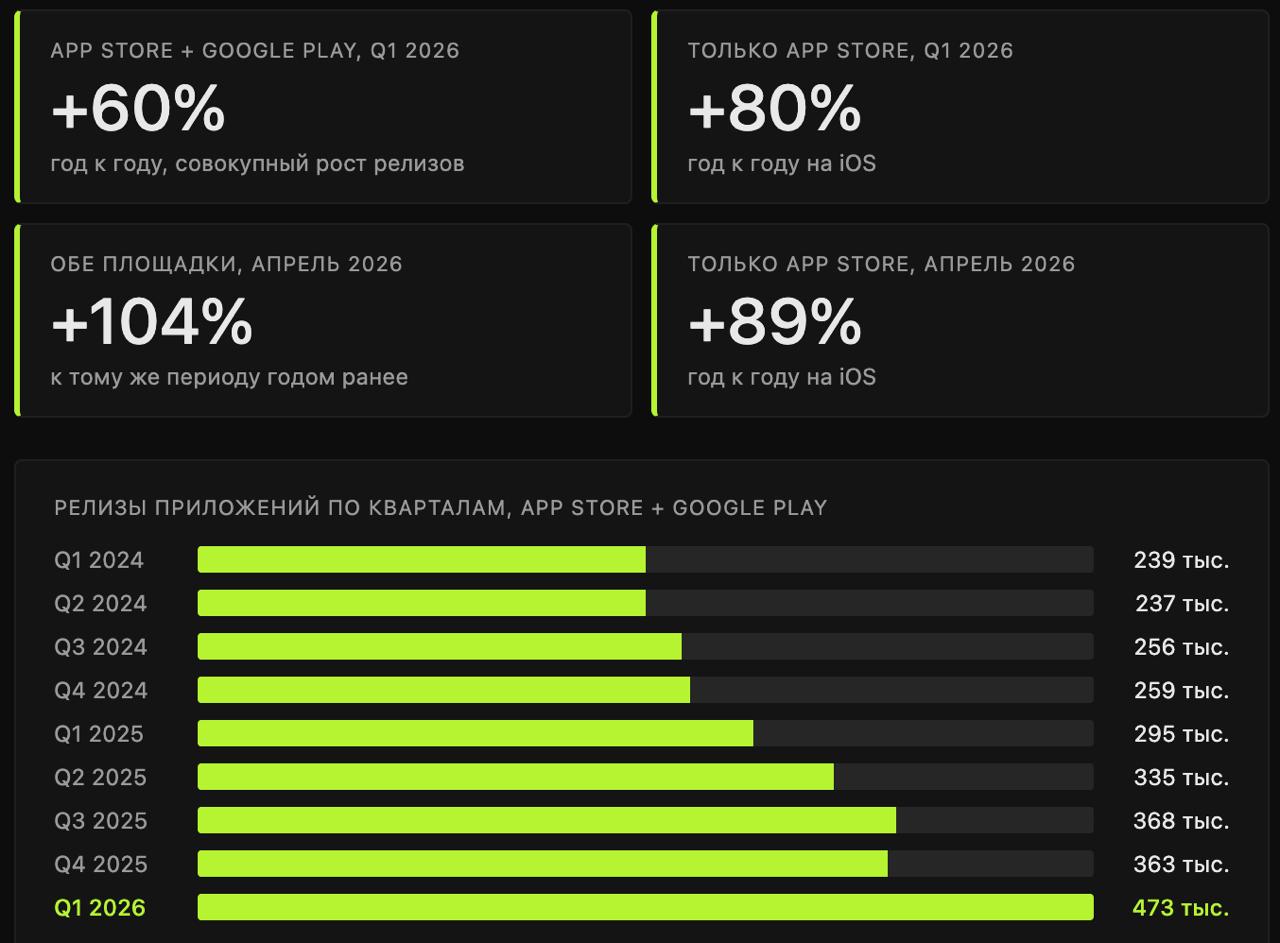Select the +89% App Store April 2026 card
Image resolution: width=1280 pixels, height=943 pixels.
coord(960,320)
